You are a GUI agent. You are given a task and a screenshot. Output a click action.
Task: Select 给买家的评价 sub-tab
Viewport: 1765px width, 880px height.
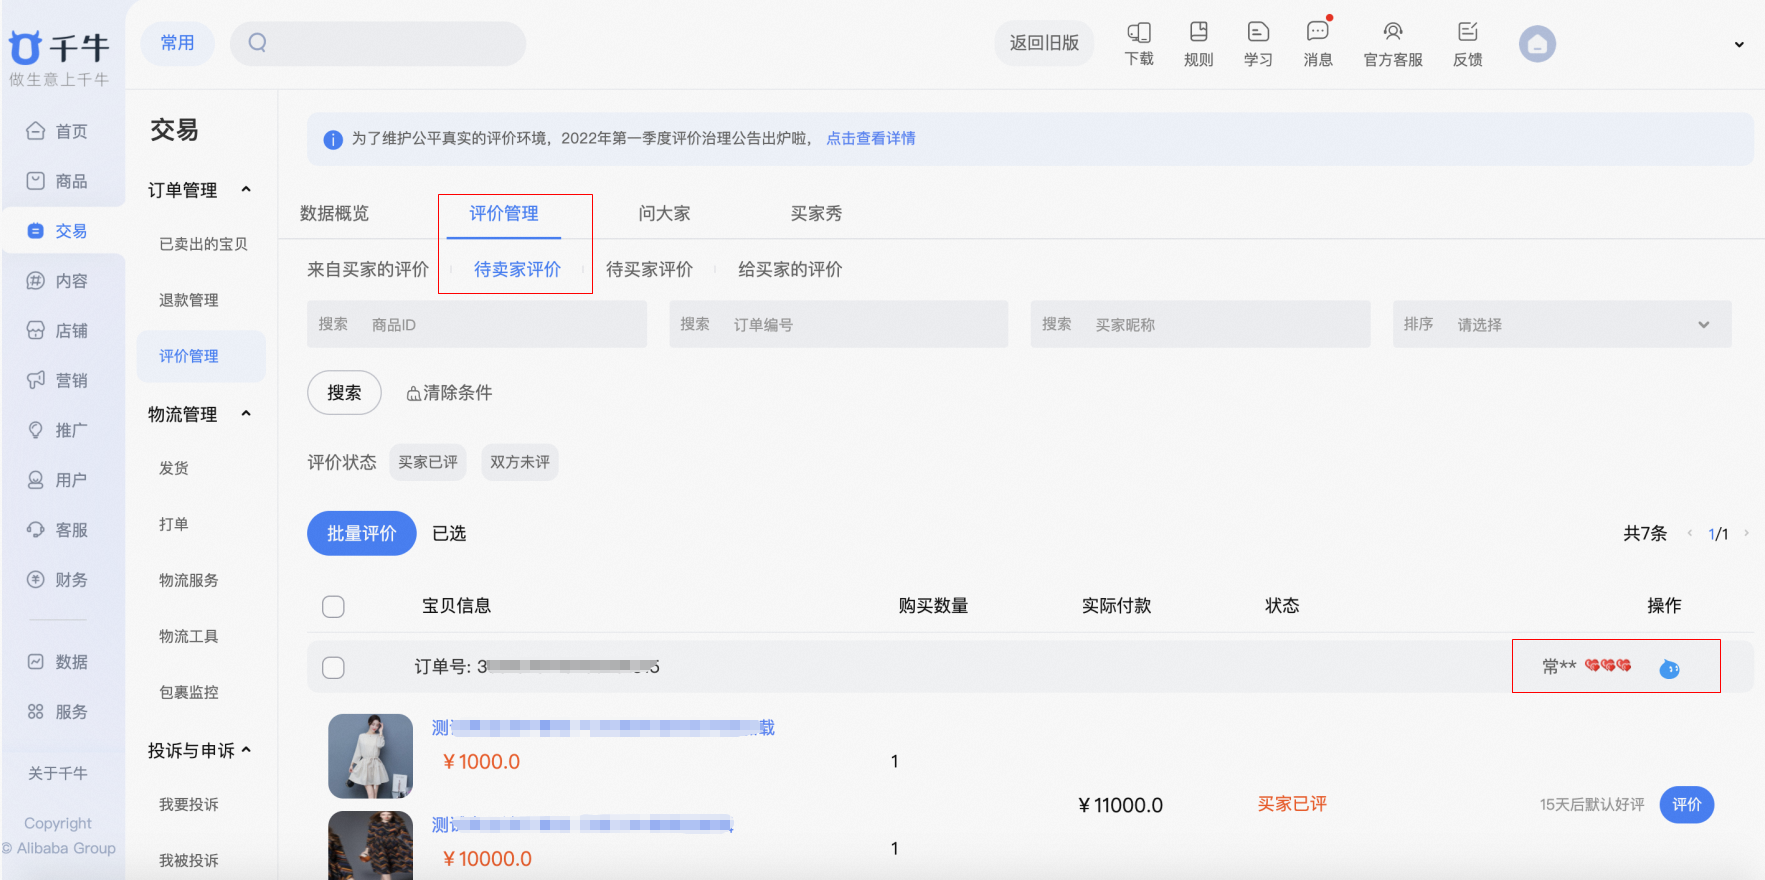coord(790,269)
